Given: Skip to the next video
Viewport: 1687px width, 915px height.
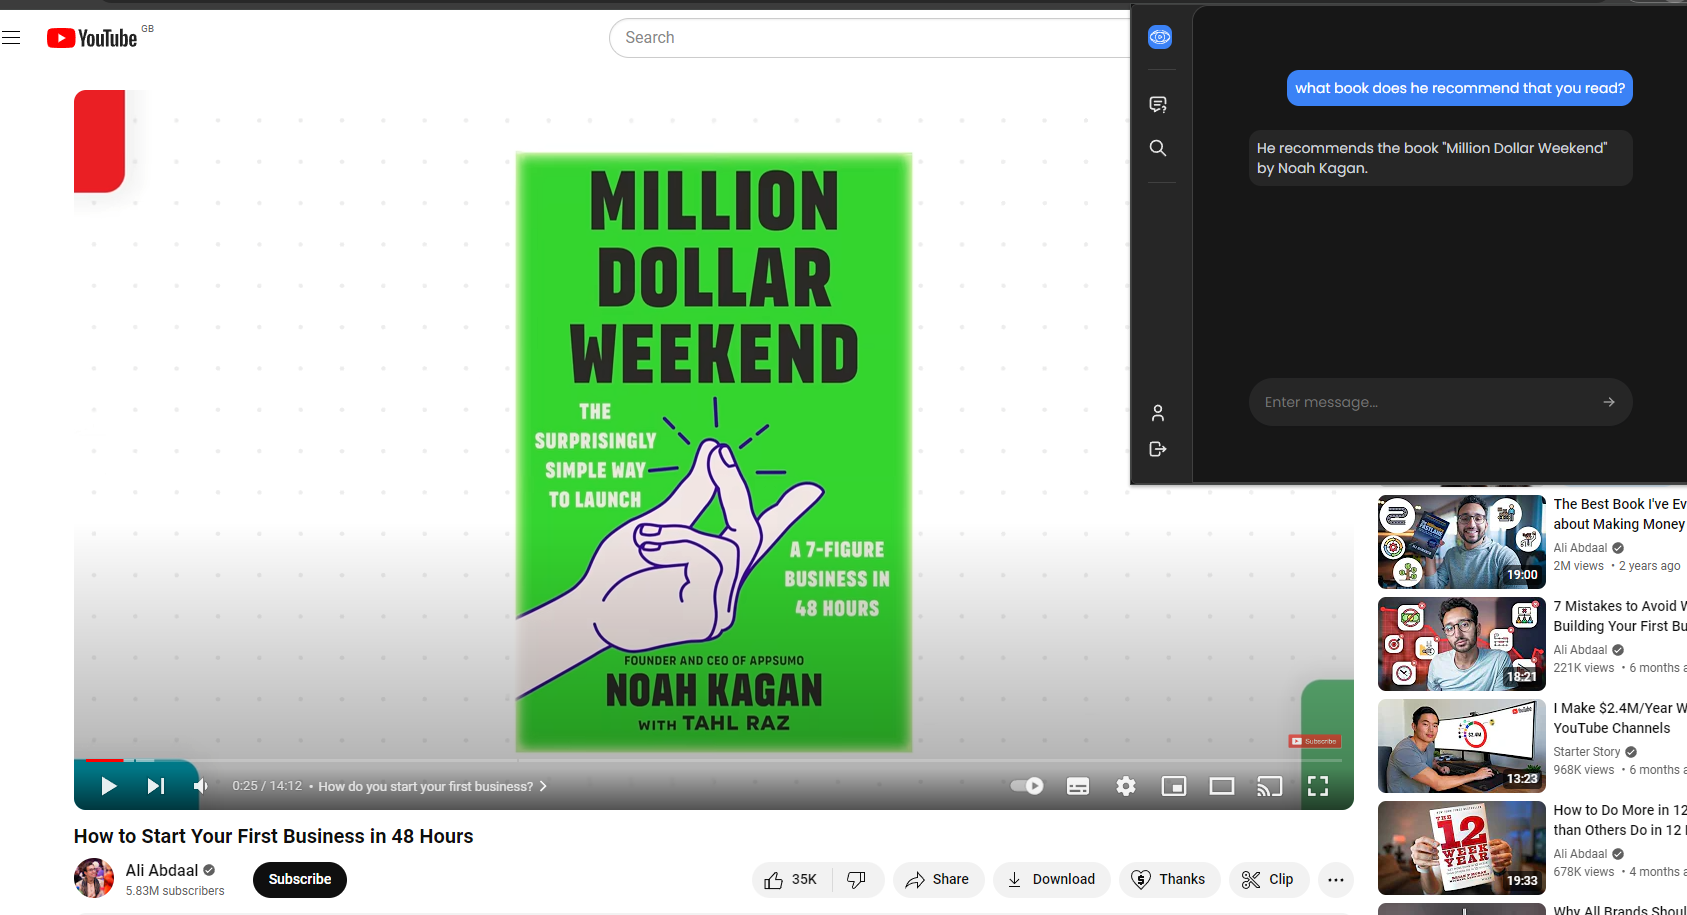Looking at the screenshot, I should click(155, 786).
